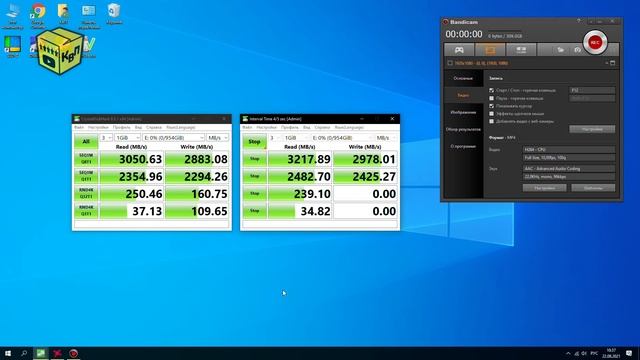The image size is (640, 360).
Task: Click Bandicam camera screenshot icon
Action: point(577,50)
